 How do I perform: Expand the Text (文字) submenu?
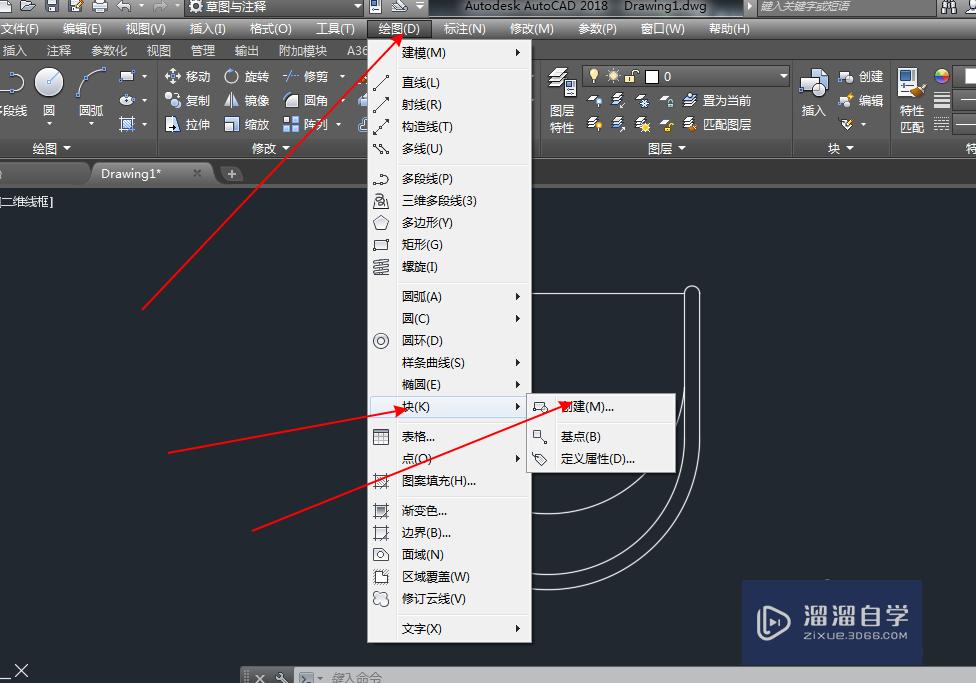point(449,629)
